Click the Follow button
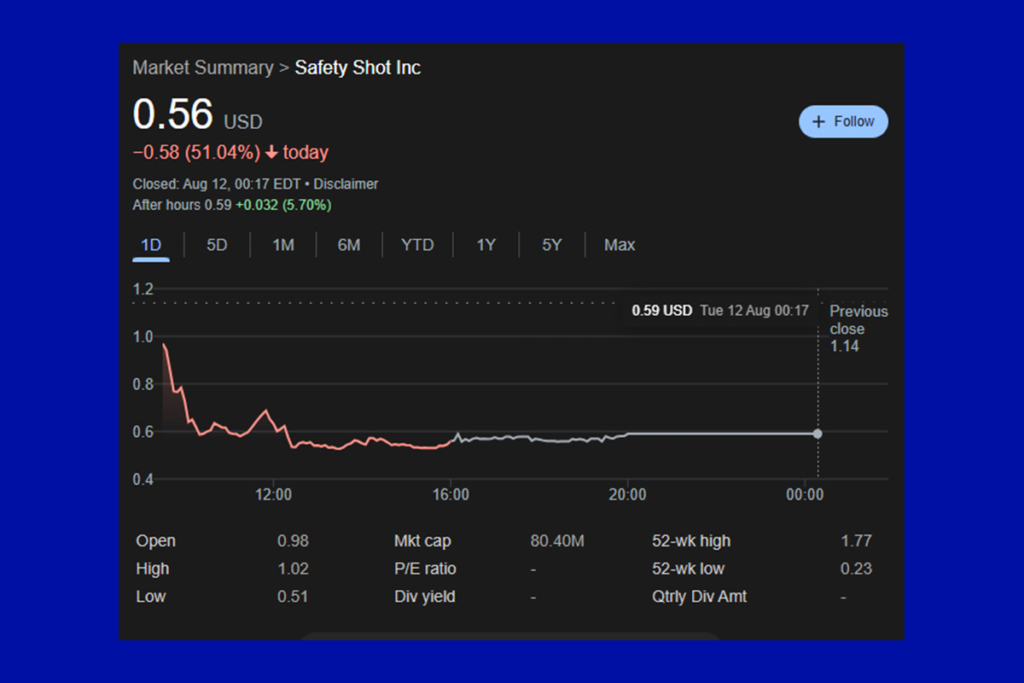Screen dimensions: 1024x683 [x=843, y=121]
